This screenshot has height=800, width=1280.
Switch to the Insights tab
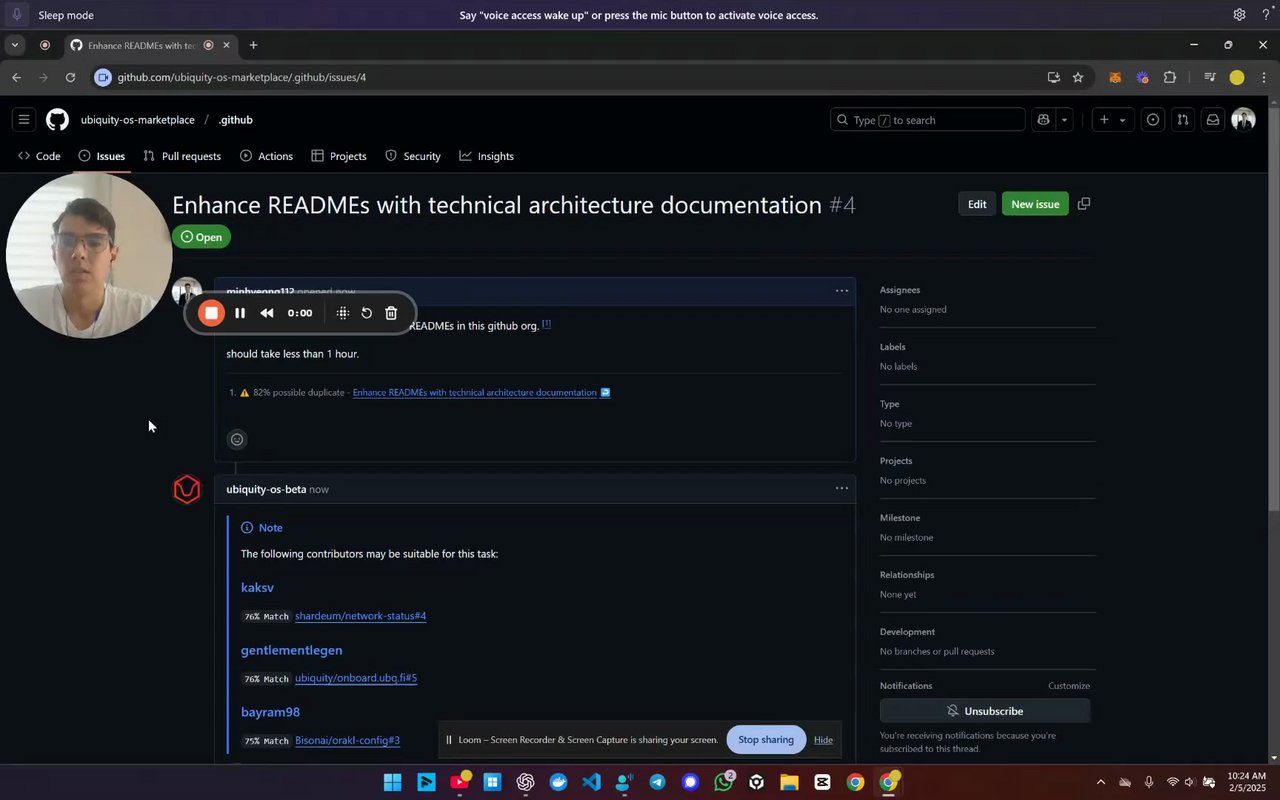coord(487,156)
